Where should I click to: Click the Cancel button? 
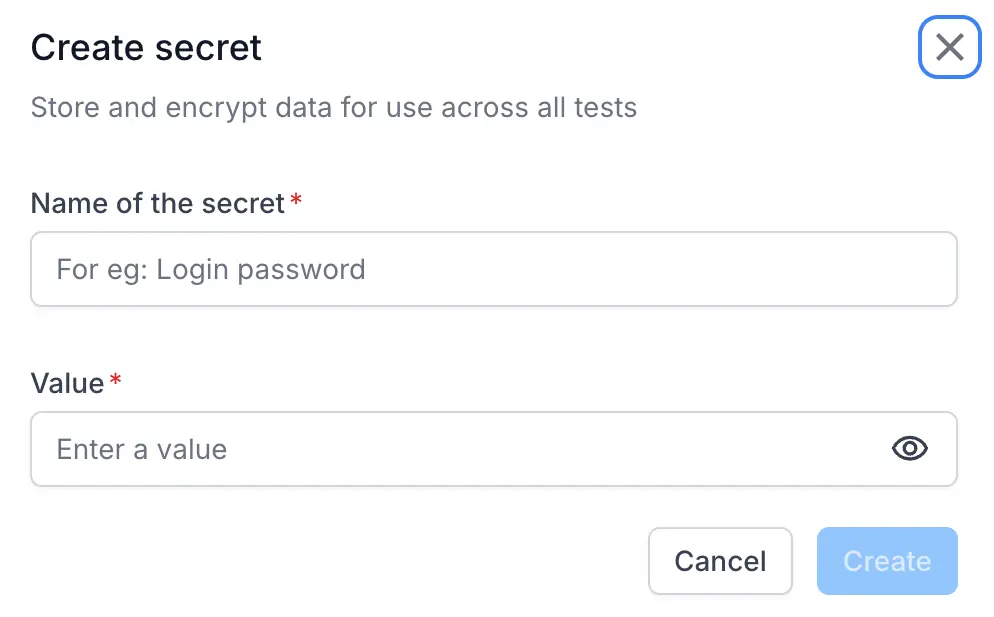pyautogui.click(x=720, y=561)
